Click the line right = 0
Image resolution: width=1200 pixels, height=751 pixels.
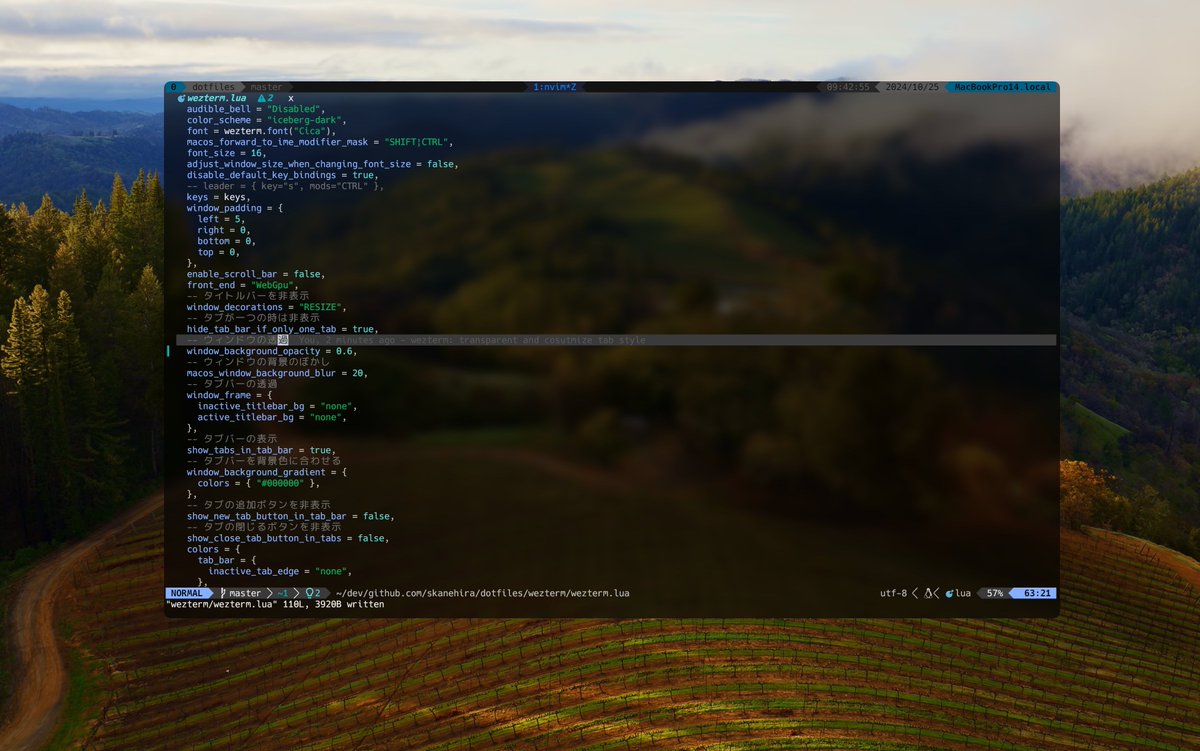click(x=224, y=230)
